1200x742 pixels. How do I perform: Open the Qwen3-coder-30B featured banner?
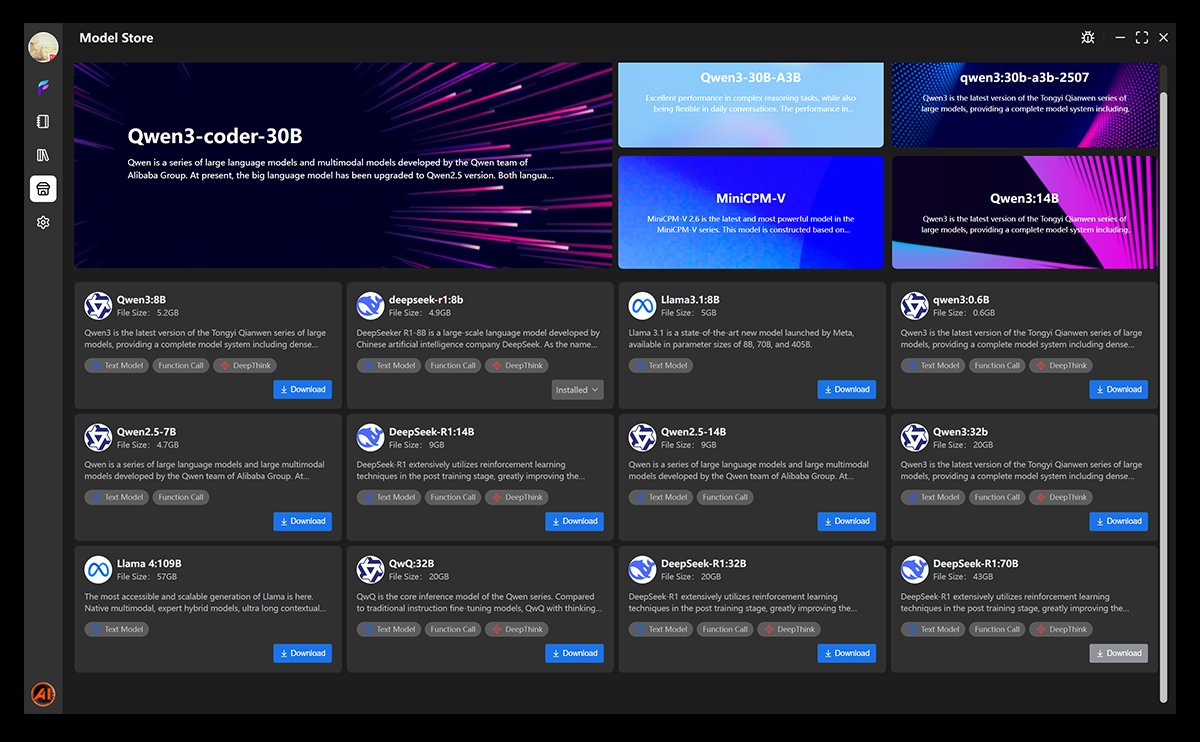343,166
